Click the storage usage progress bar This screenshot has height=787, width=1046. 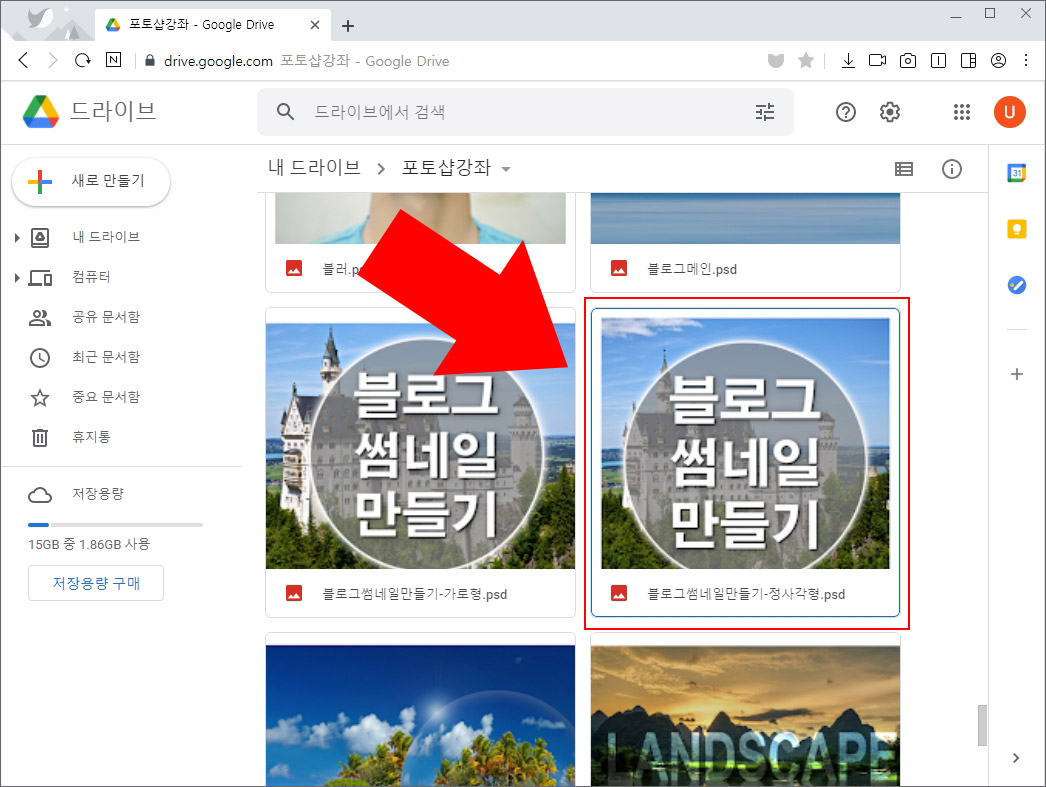[x=115, y=525]
